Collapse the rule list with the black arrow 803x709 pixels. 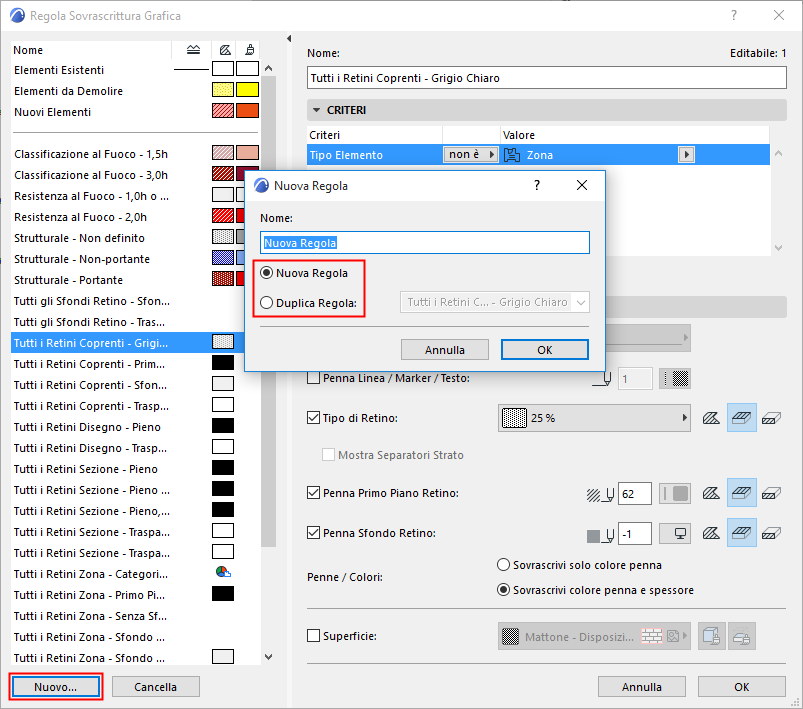pos(289,38)
